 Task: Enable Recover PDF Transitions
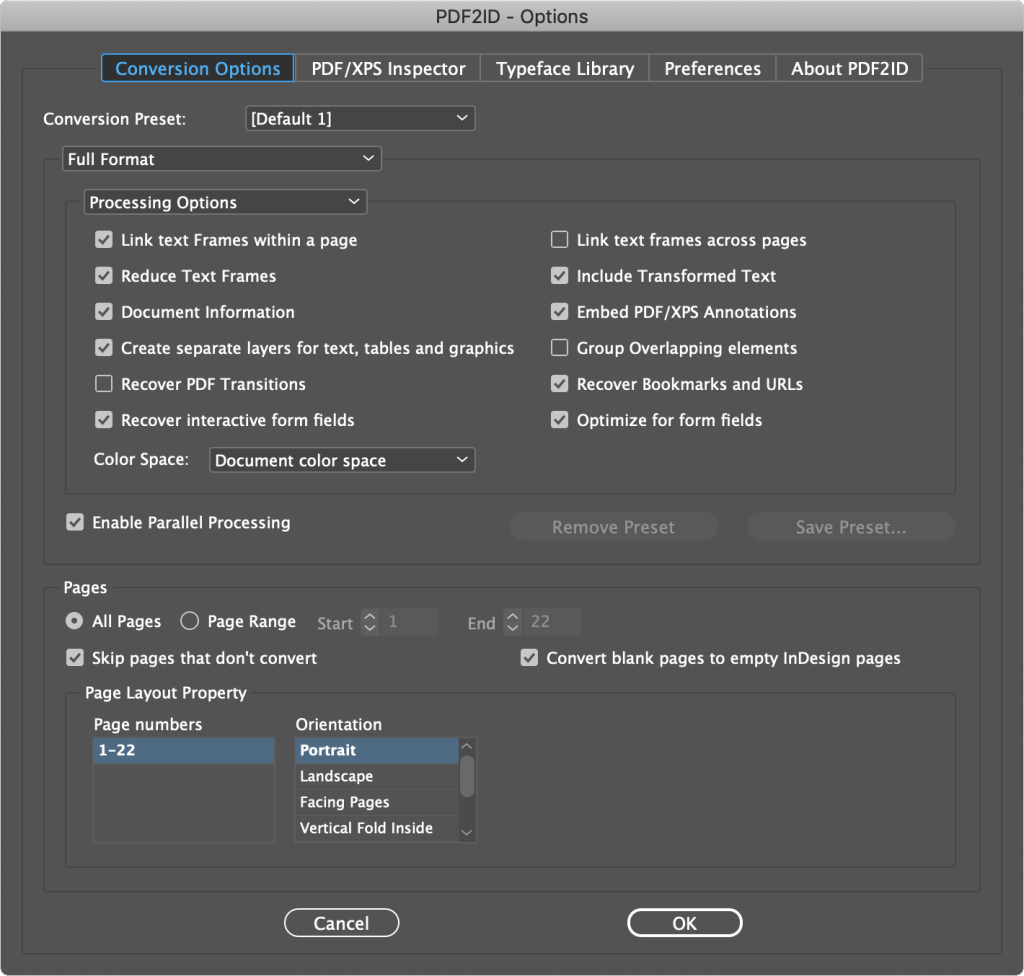pos(104,383)
